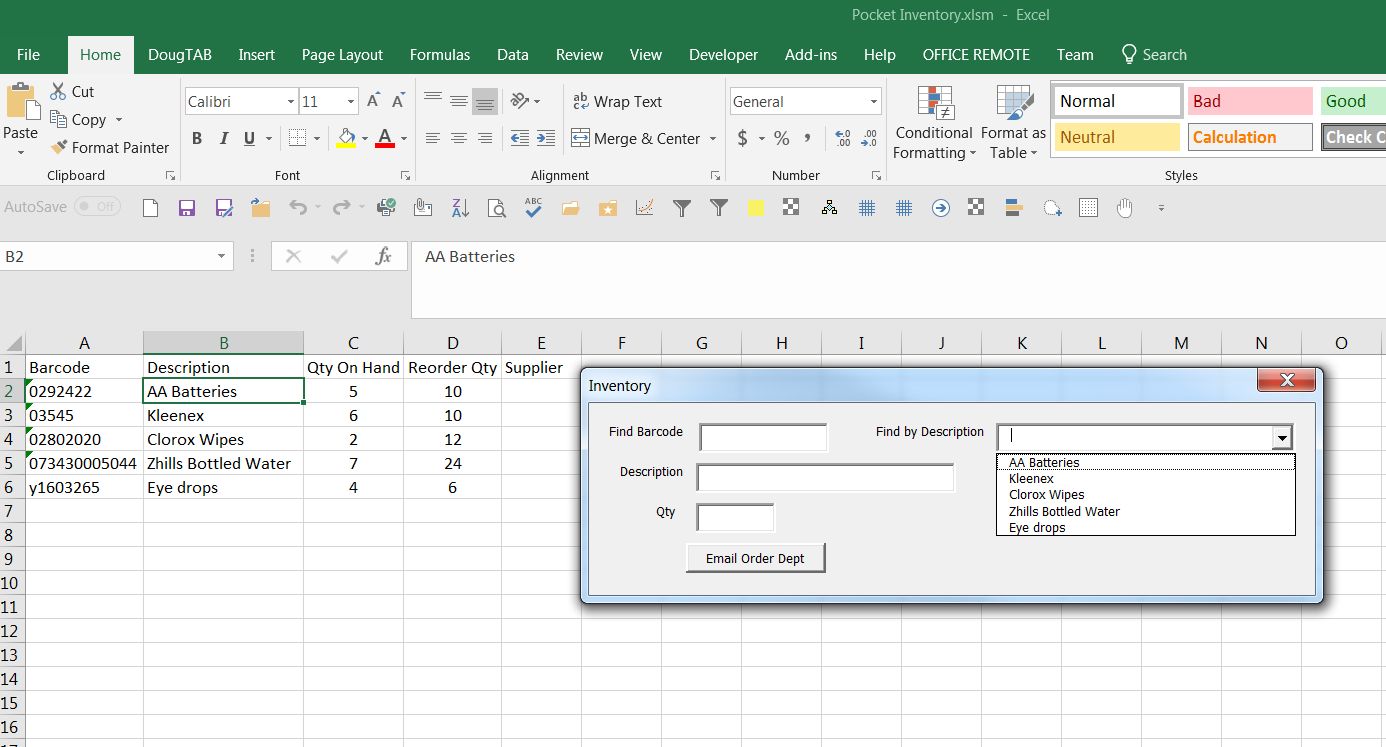Image resolution: width=1386 pixels, height=747 pixels.
Task: Choose Clorox Wipes from the dropdown list
Action: coord(1046,495)
